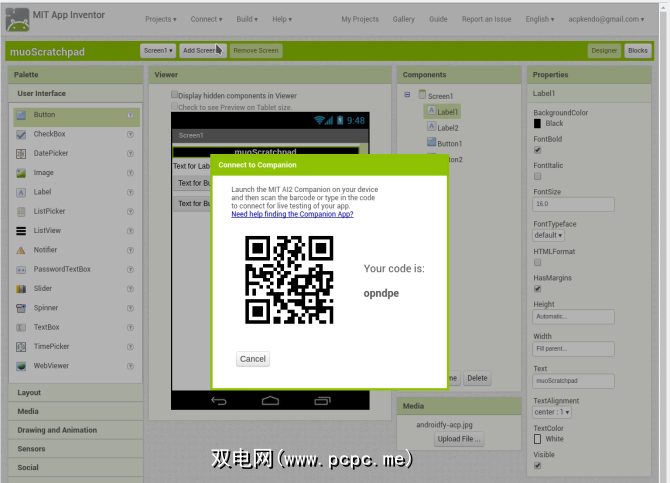Expand the Sensors palette section
670x483 pixels.
click(76, 449)
